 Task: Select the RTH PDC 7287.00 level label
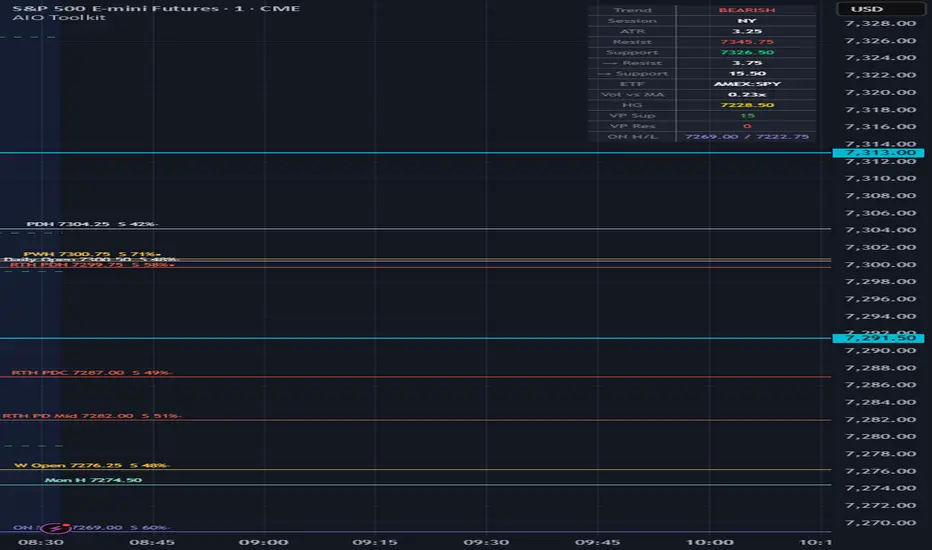[92, 373]
